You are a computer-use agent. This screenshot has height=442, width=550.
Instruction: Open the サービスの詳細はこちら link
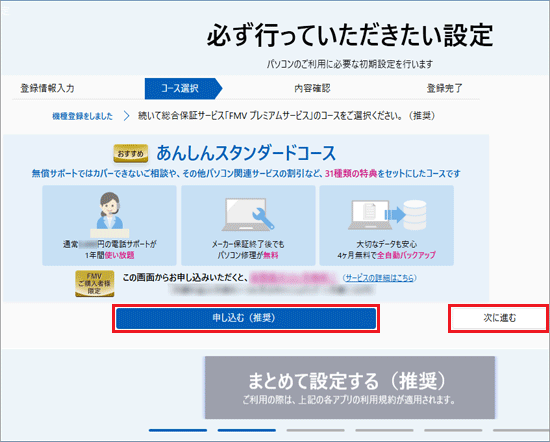coord(380,278)
